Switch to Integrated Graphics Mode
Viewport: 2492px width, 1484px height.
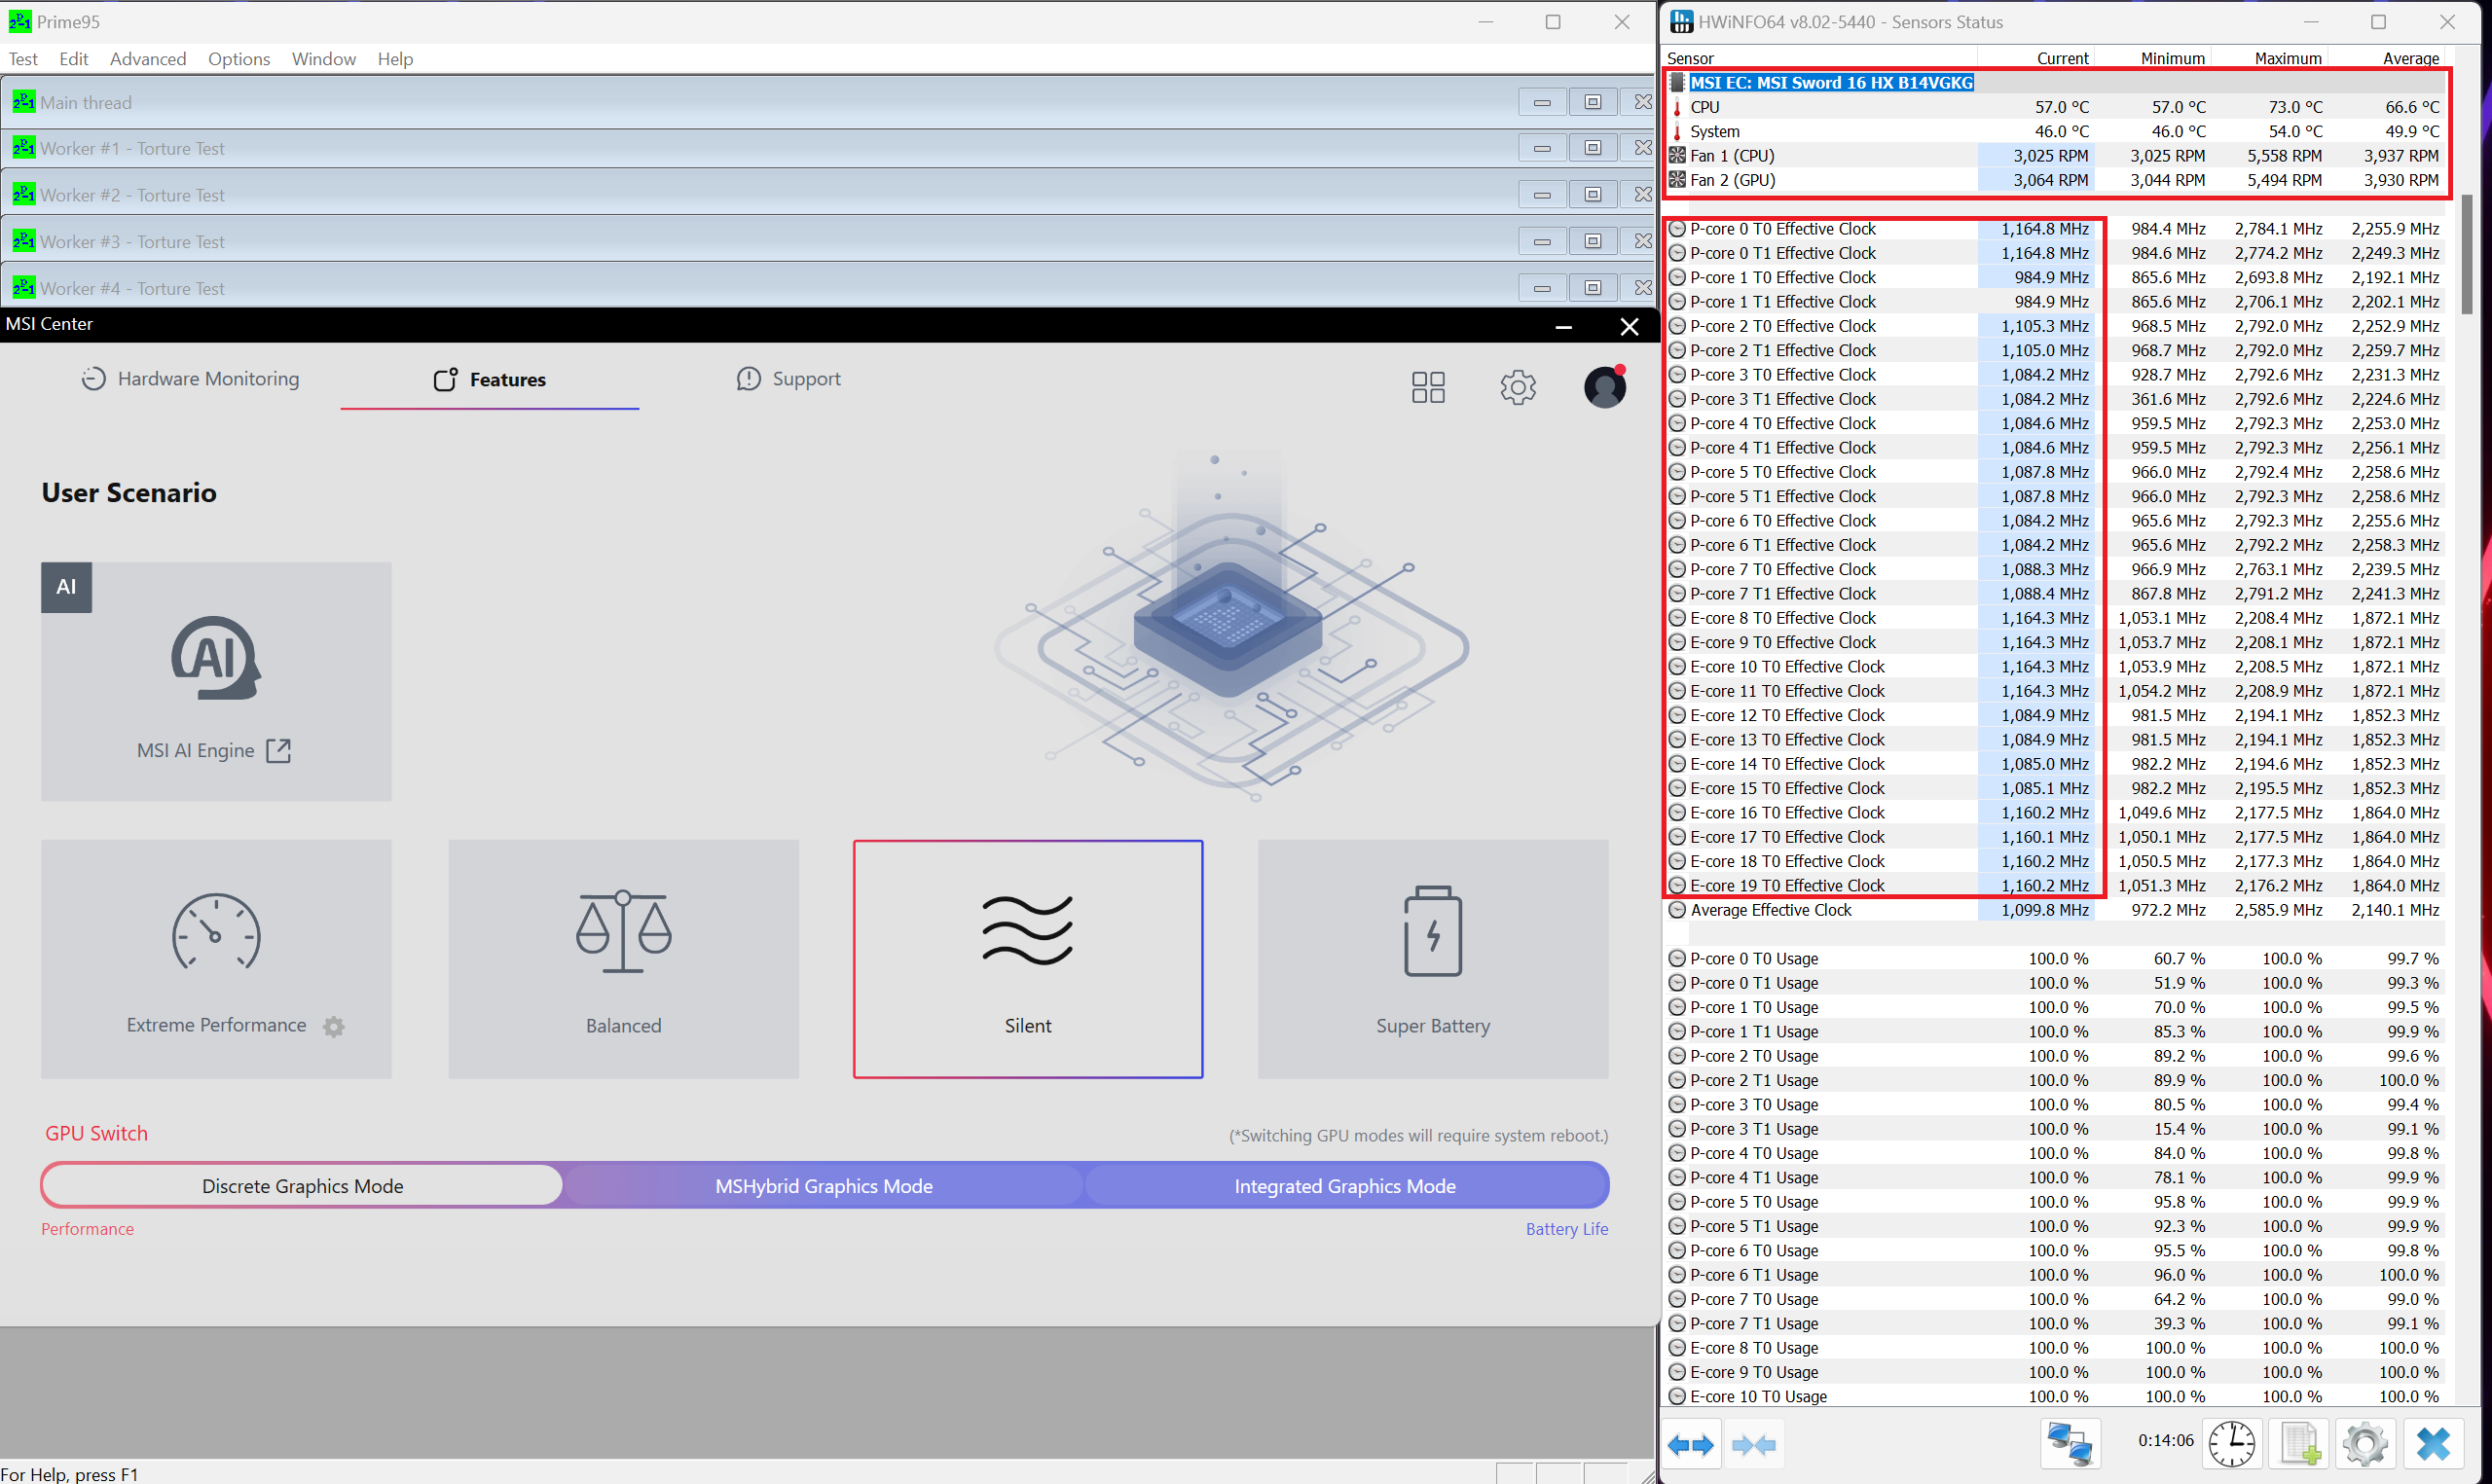tap(1345, 1186)
